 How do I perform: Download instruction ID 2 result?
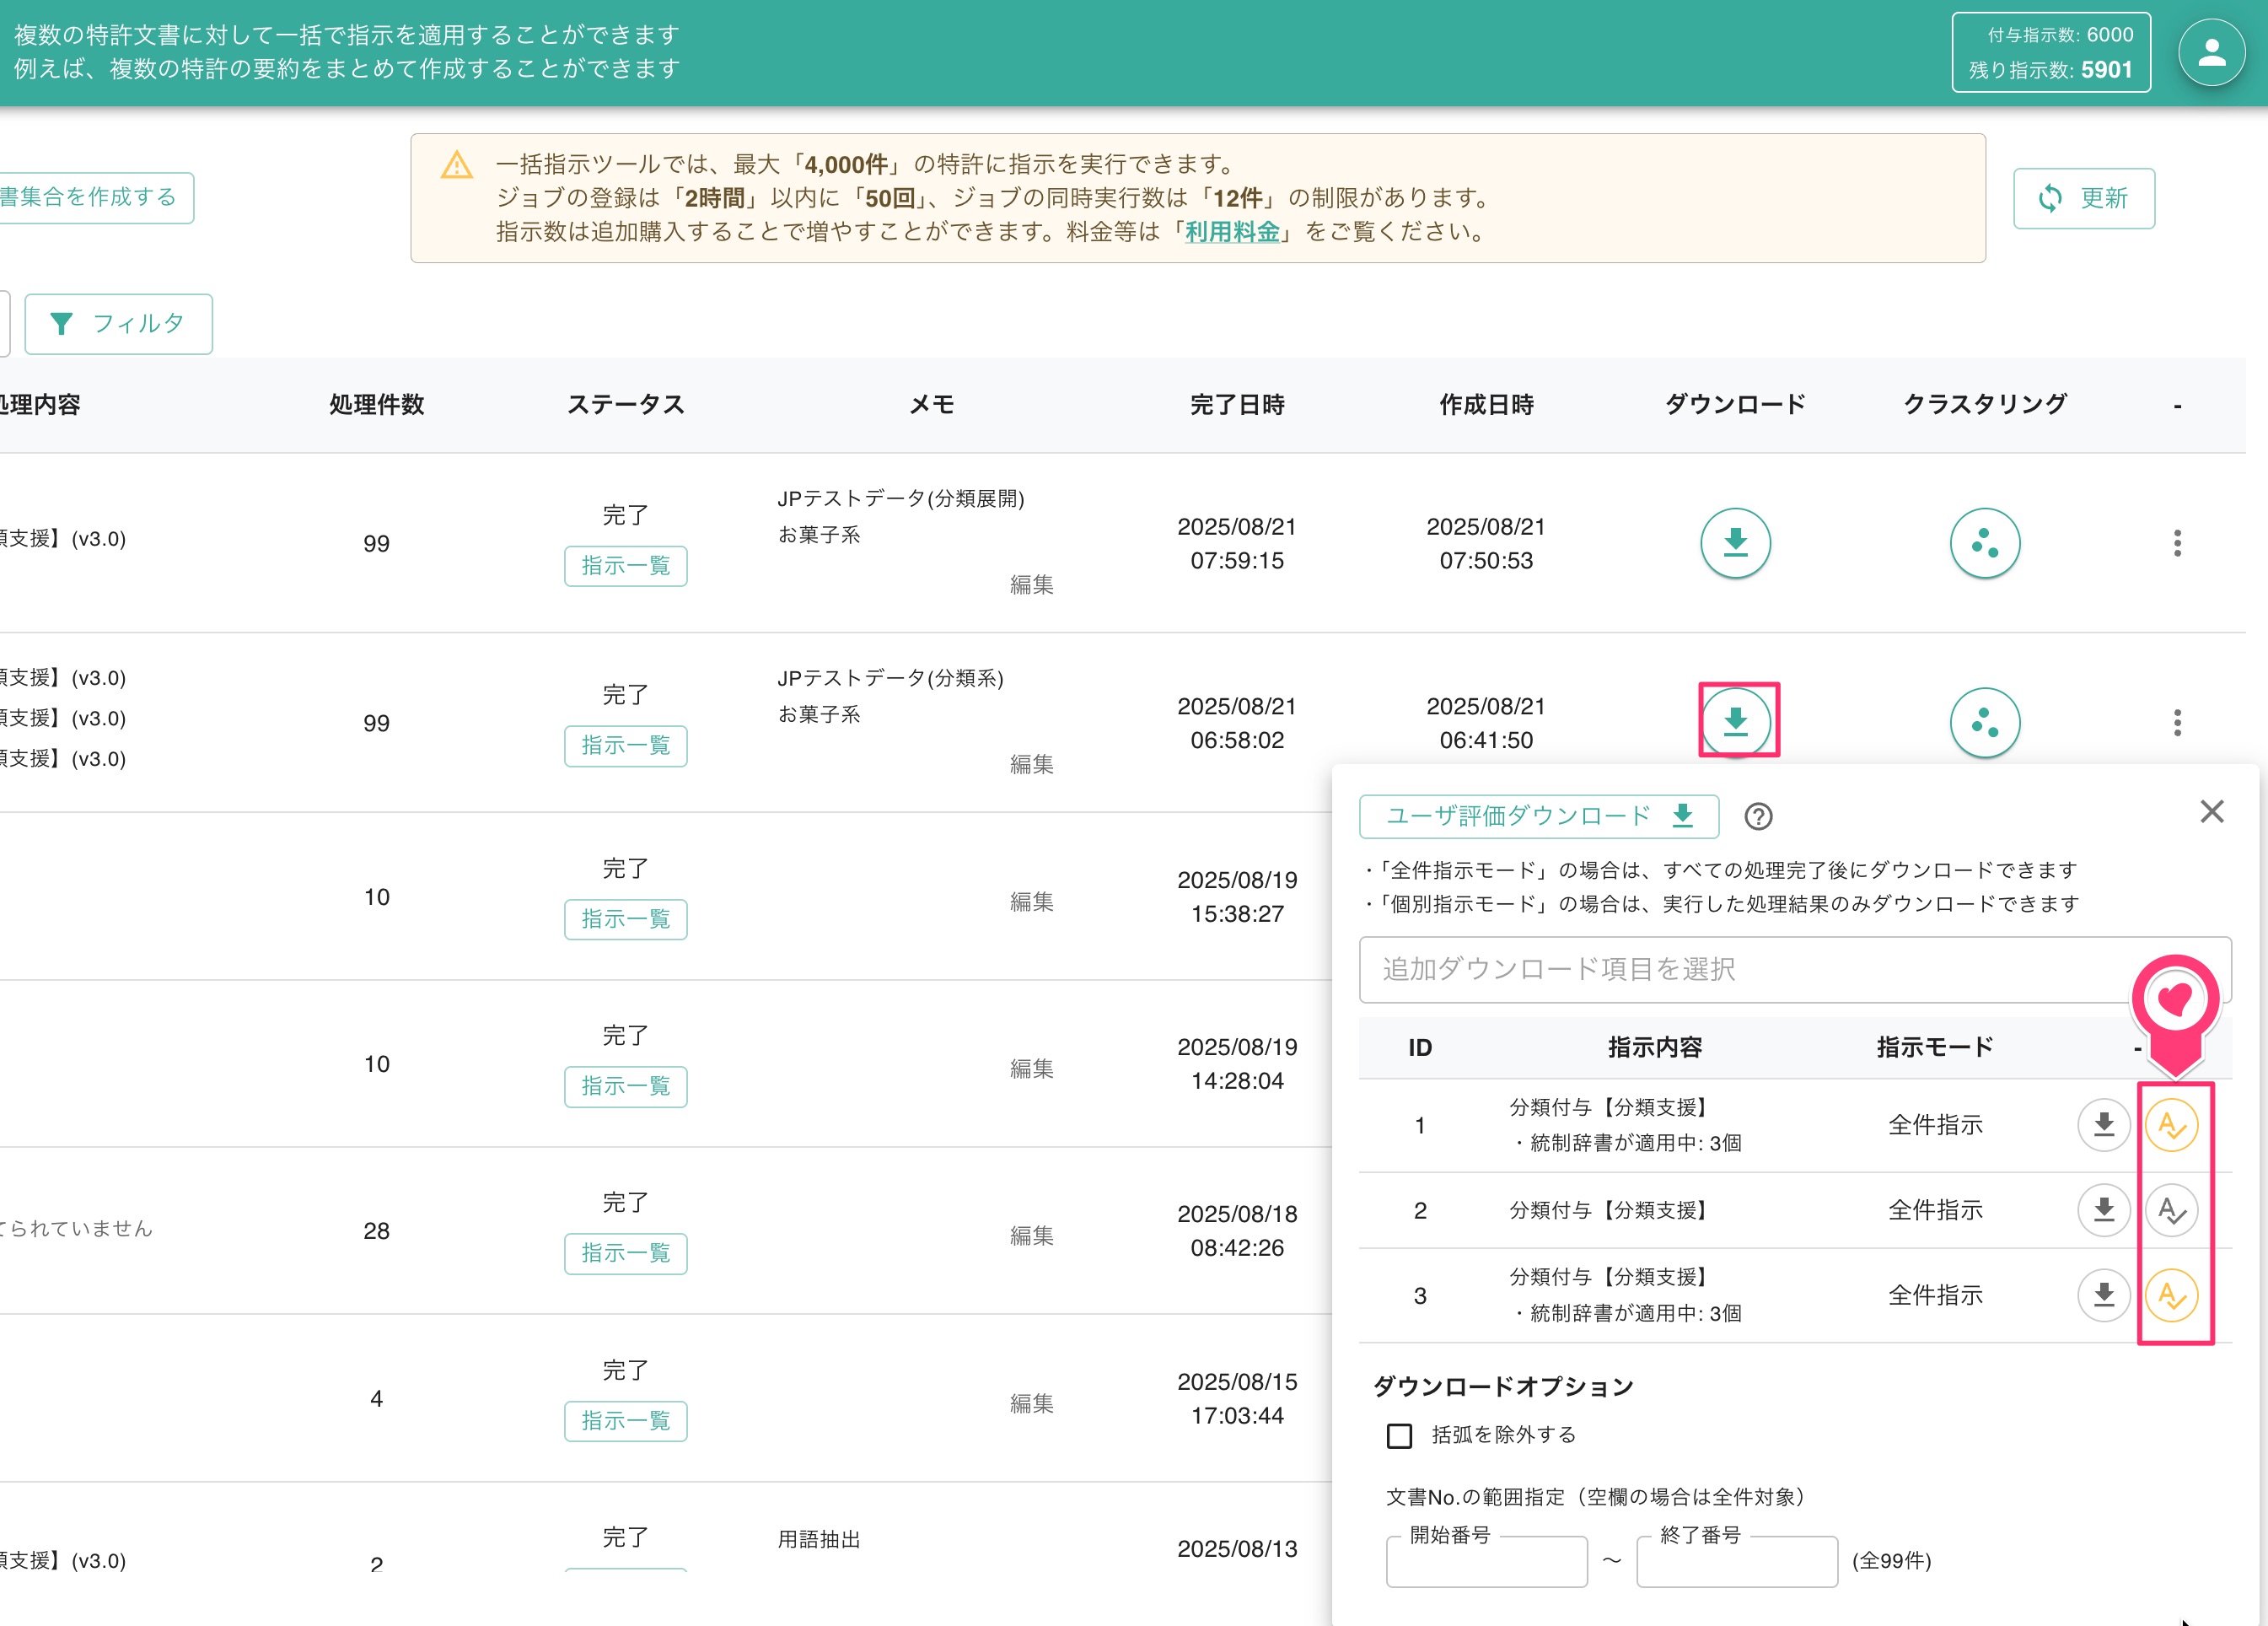(2103, 1210)
